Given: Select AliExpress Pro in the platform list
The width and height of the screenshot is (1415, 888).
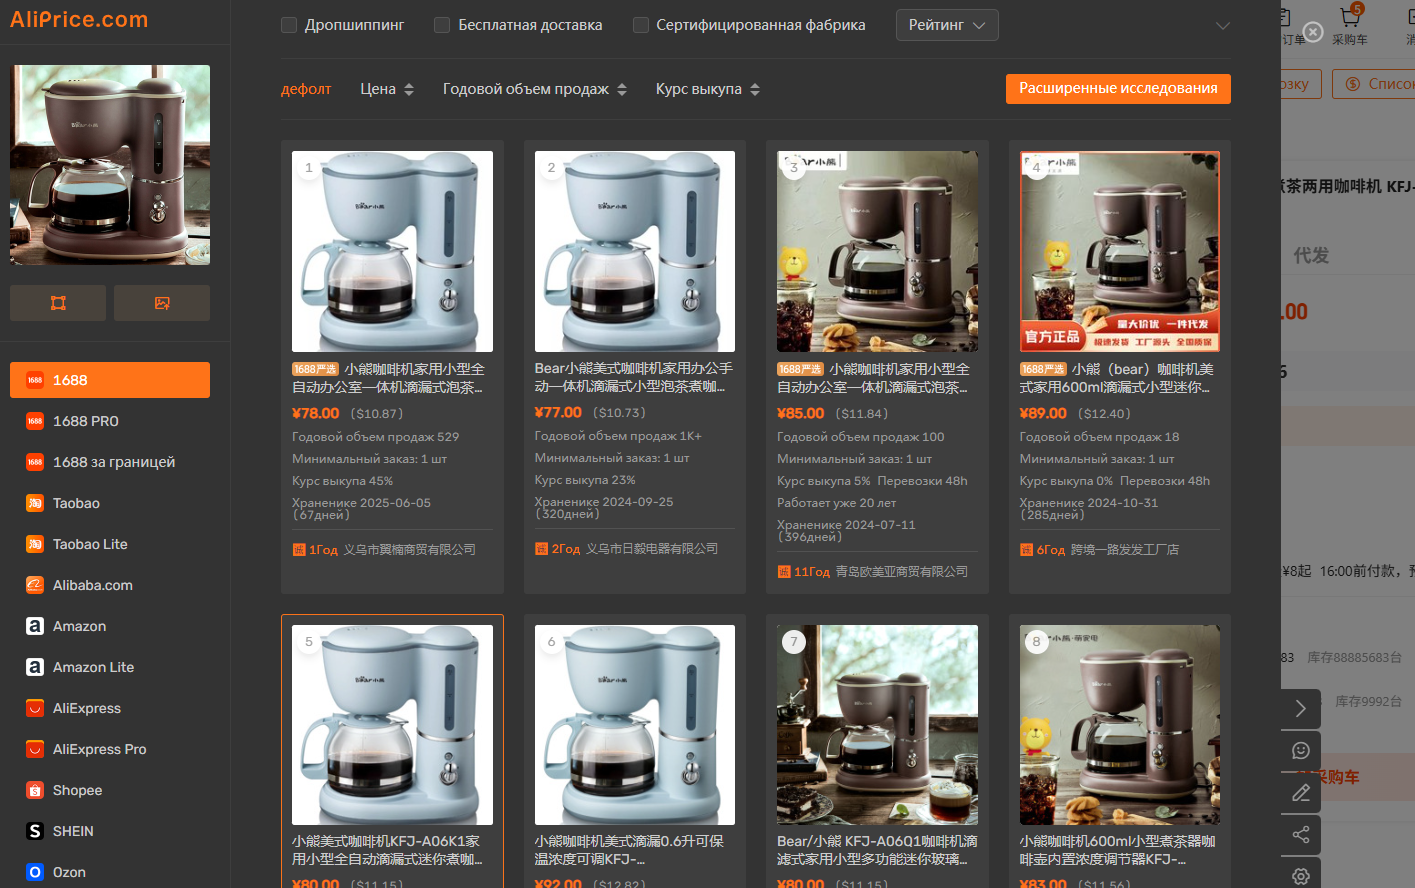Looking at the screenshot, I should pos(99,749).
